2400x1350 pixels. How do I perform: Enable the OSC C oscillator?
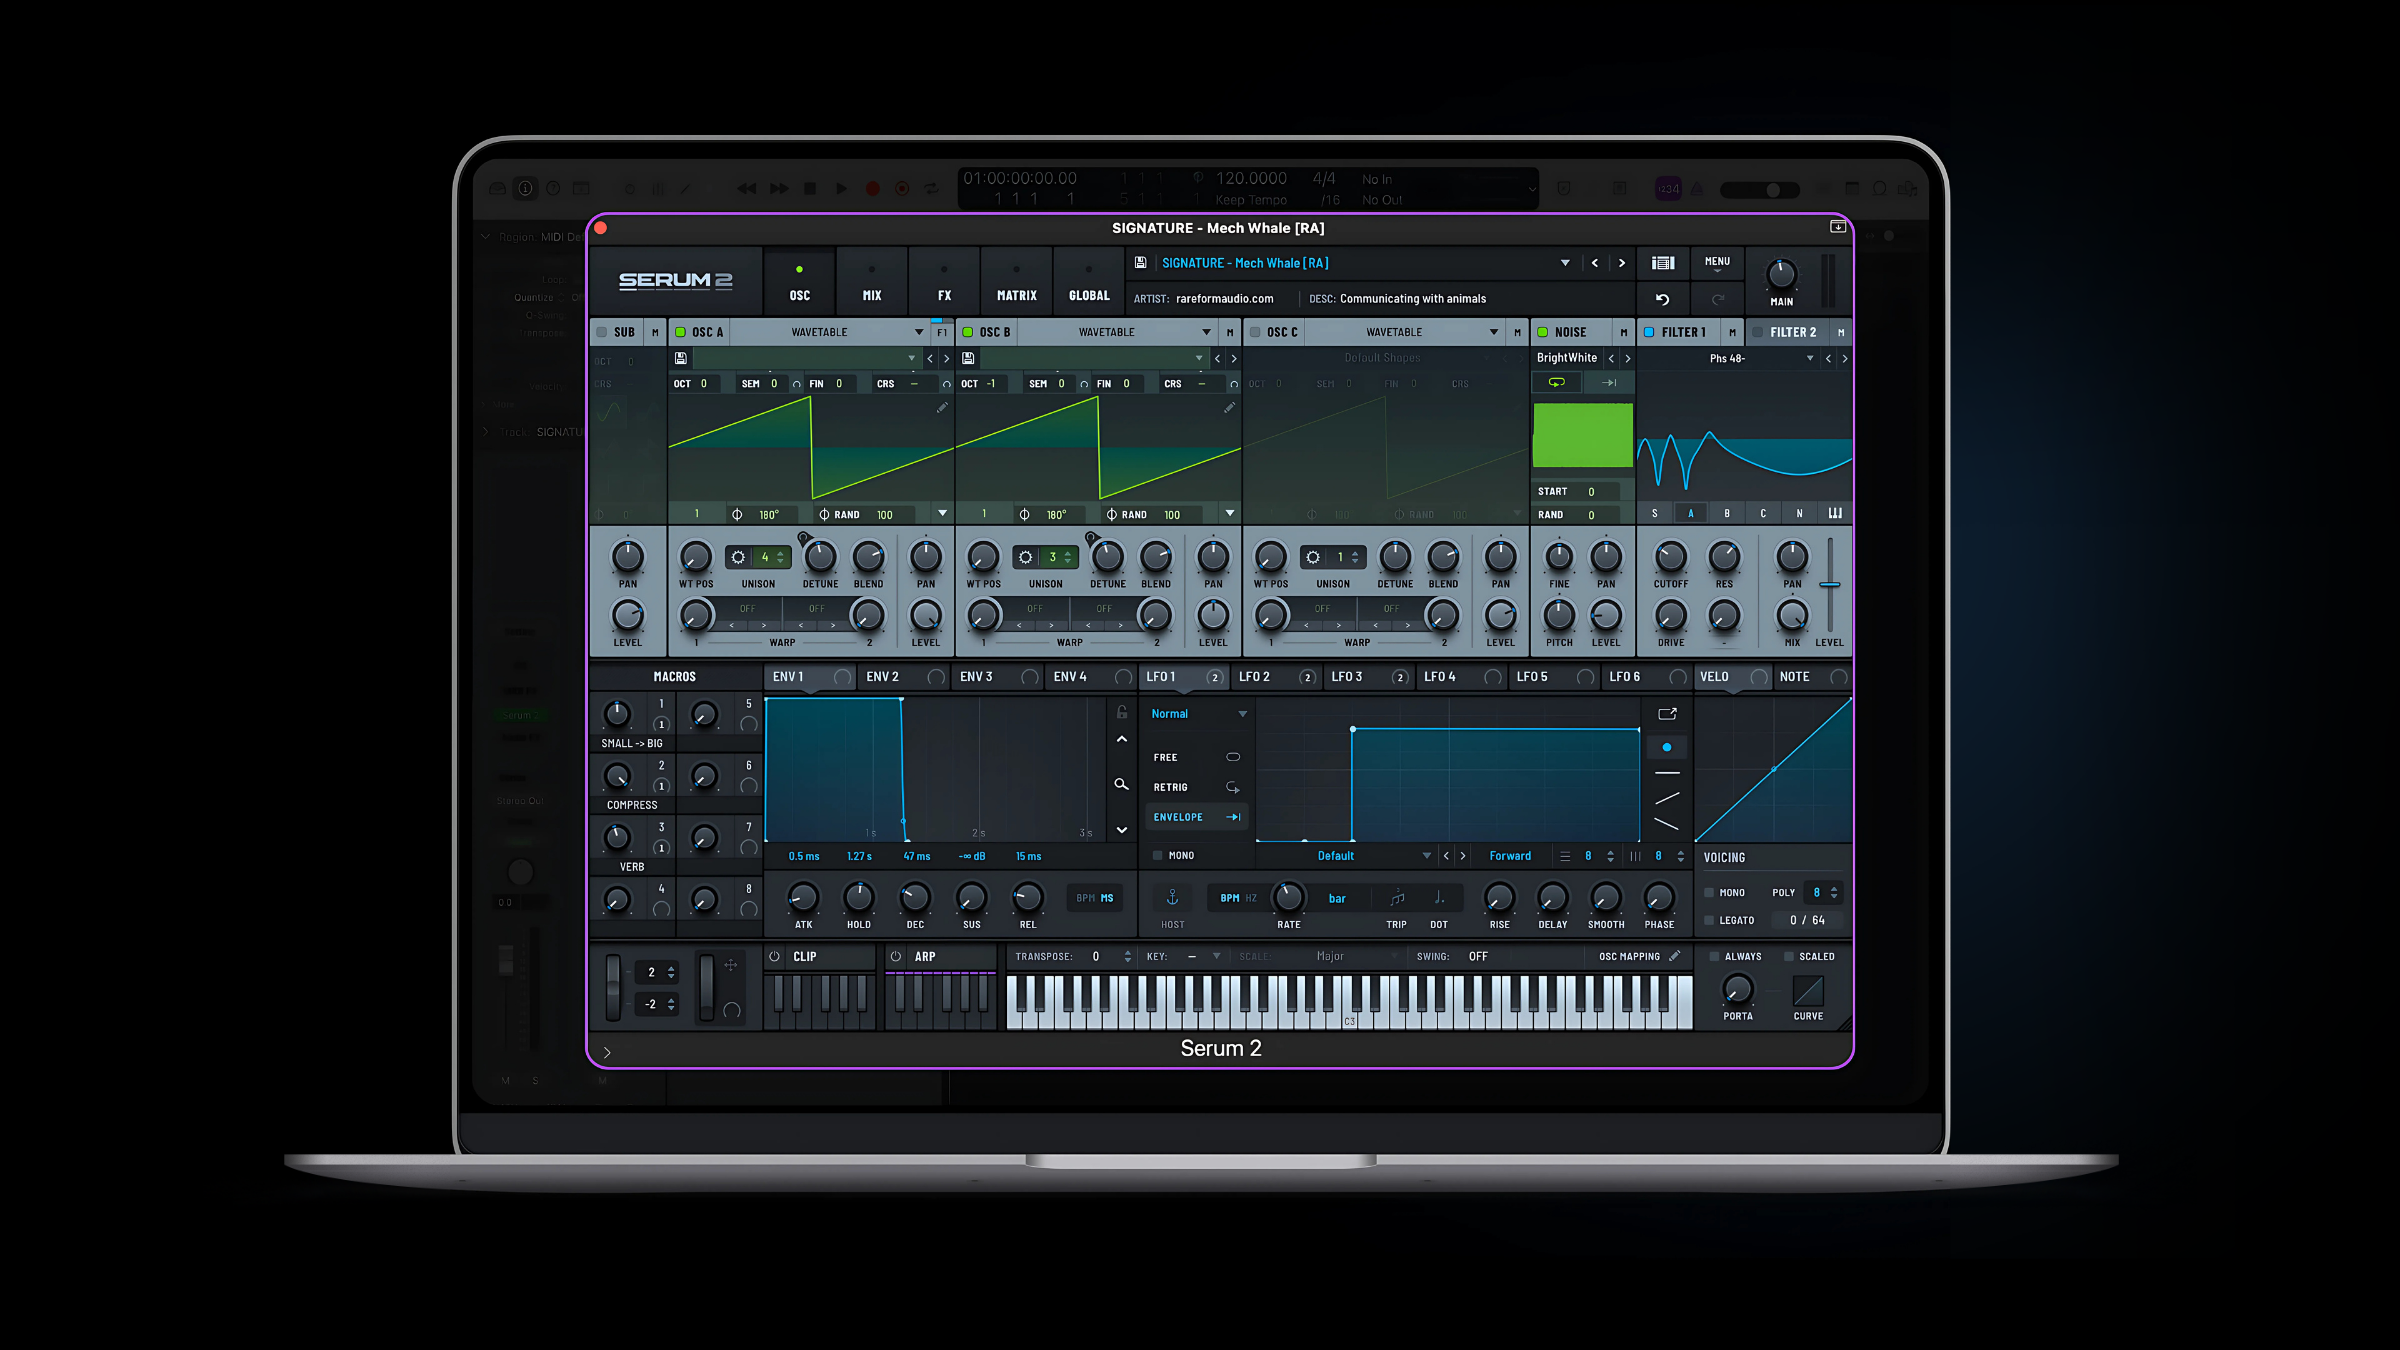pos(1255,332)
